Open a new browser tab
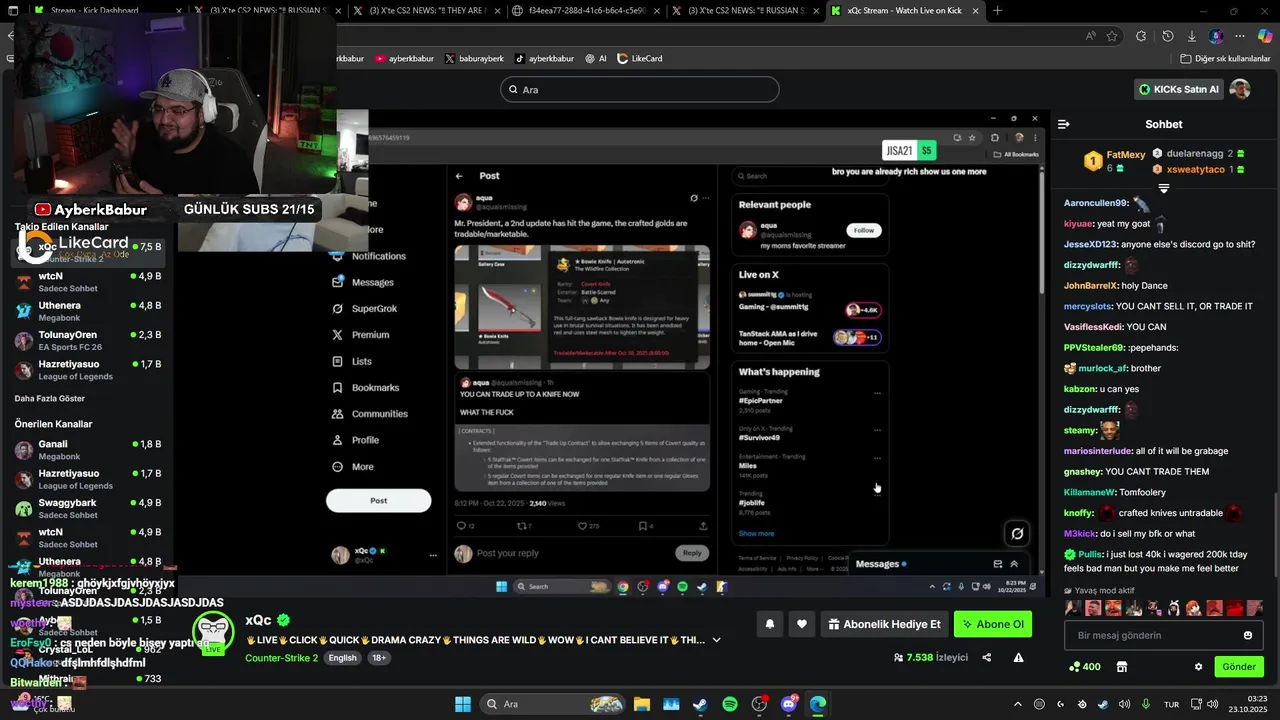The width and height of the screenshot is (1280, 720). [x=997, y=11]
